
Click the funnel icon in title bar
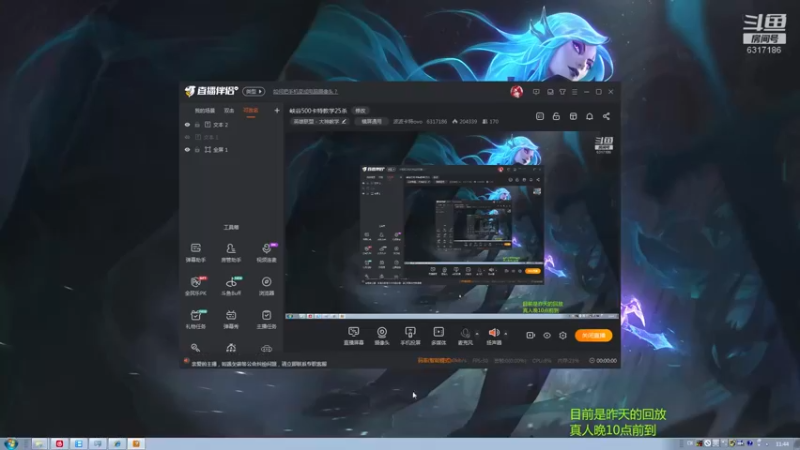pyautogui.click(x=562, y=92)
